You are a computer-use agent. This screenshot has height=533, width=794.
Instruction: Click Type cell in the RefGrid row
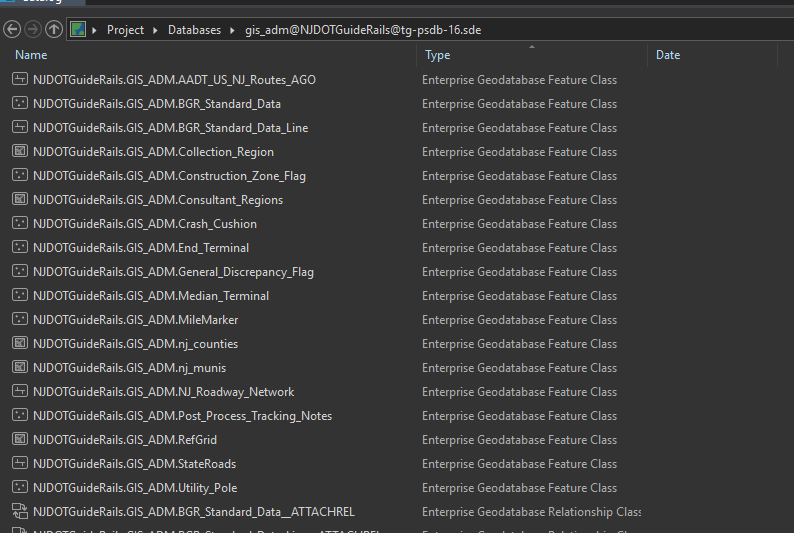point(519,440)
